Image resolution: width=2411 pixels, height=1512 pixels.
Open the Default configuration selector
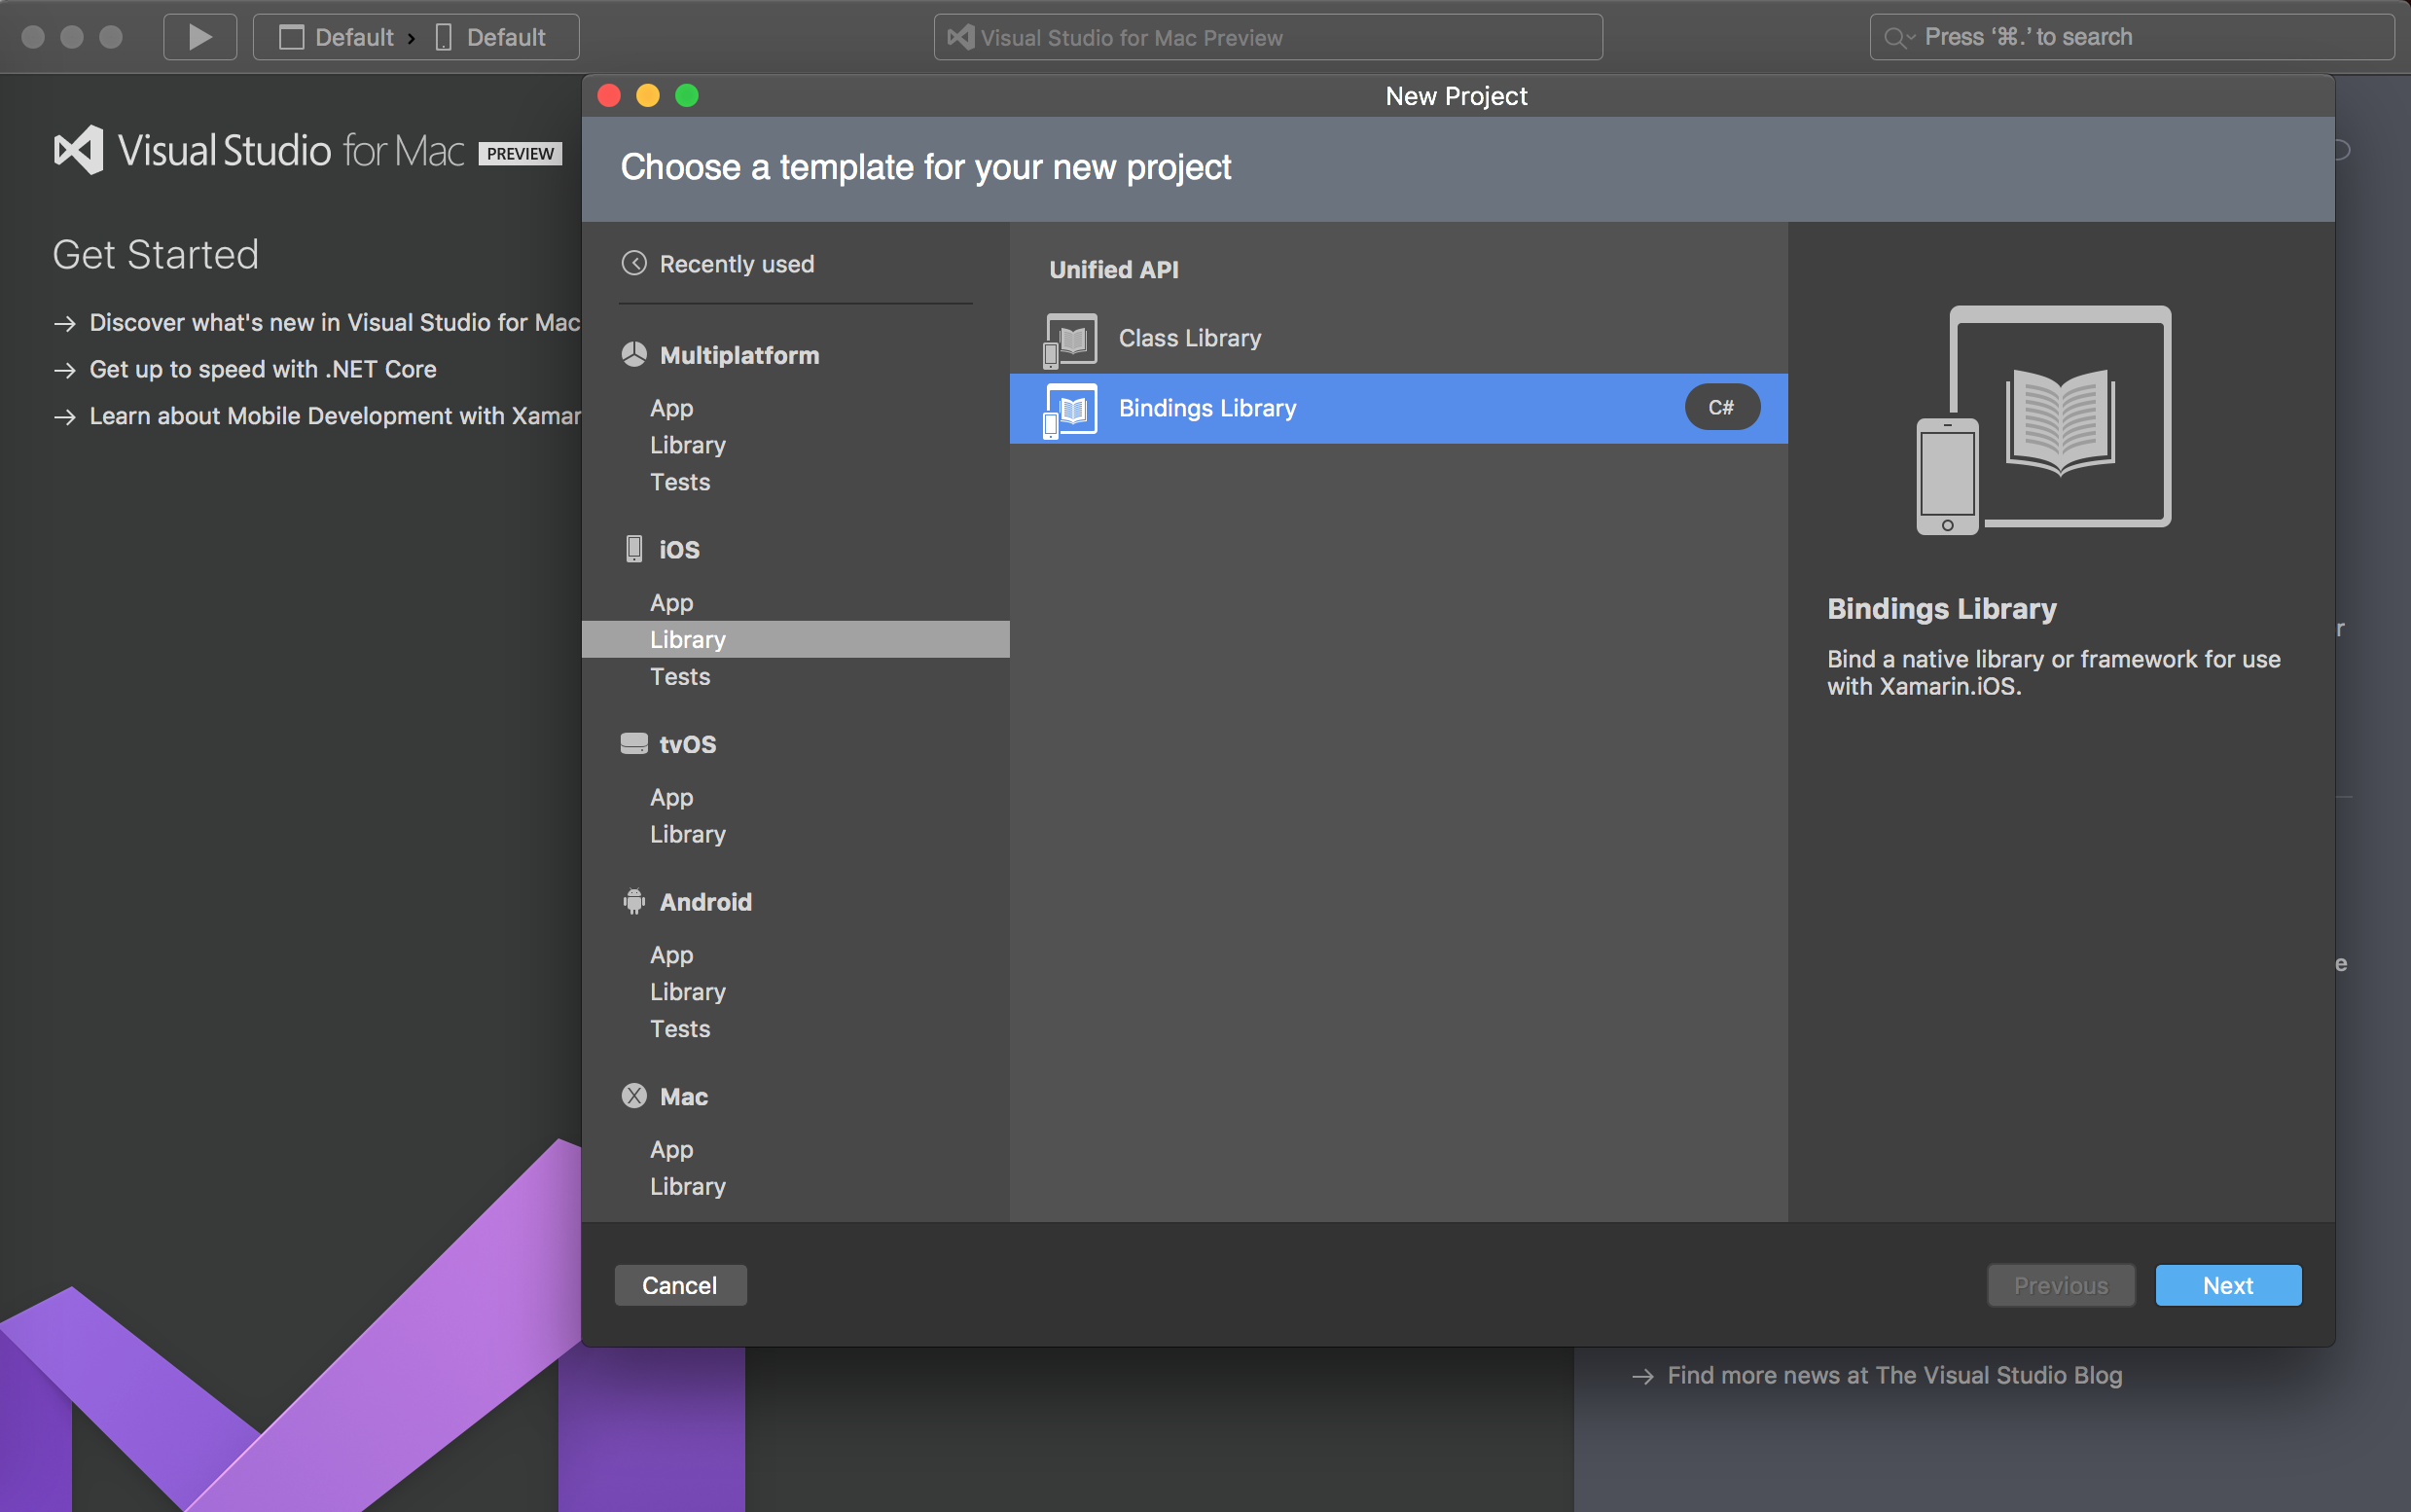pyautogui.click(x=338, y=37)
